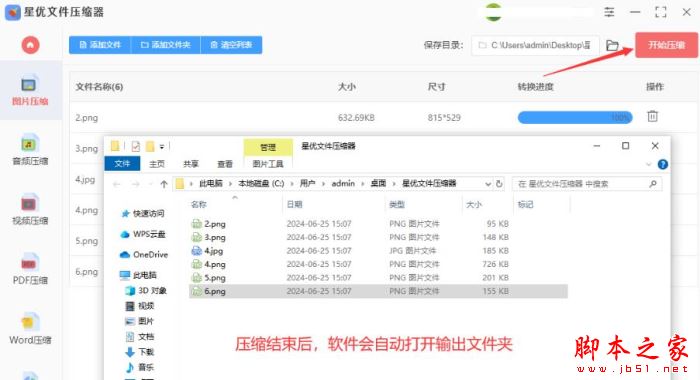Click Explorer forward navigation arrow
Image resolution: width=700 pixels, height=380 pixels.
135,184
